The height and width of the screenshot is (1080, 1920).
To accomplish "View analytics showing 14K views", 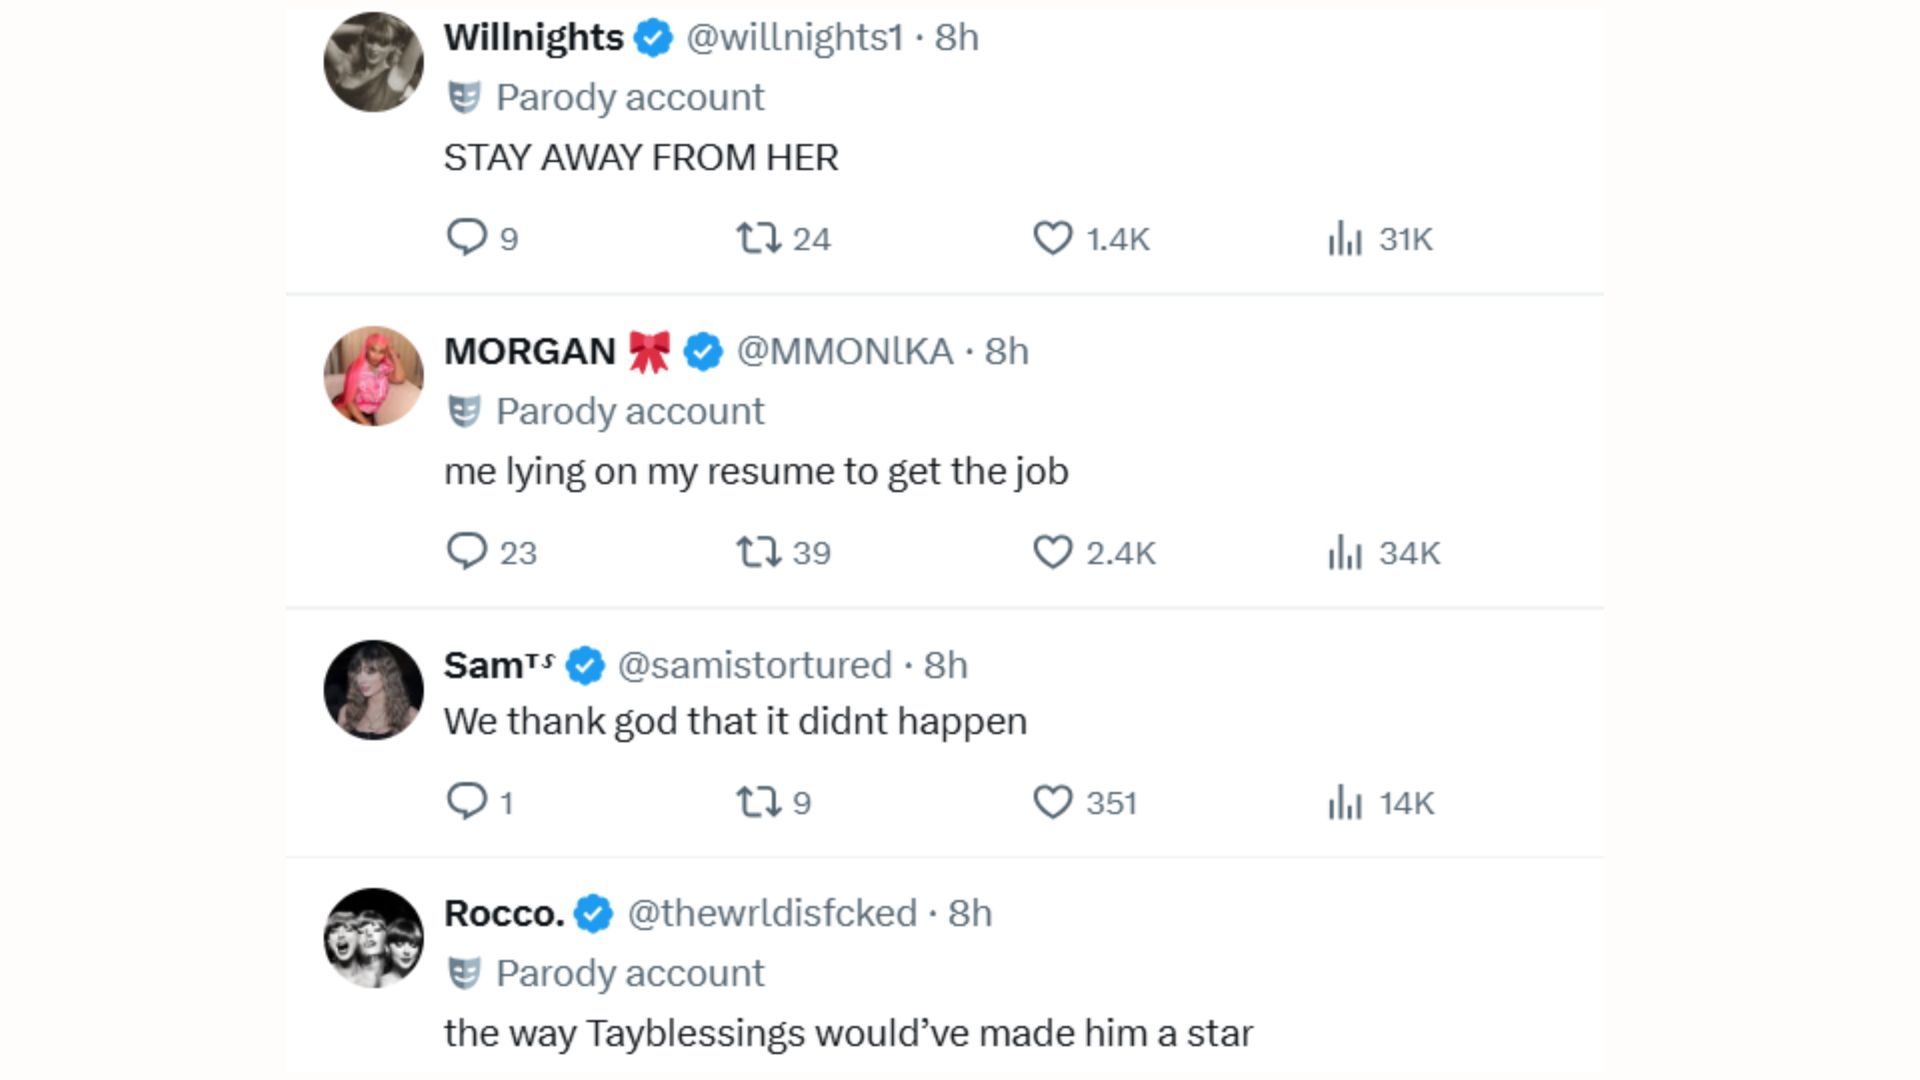I will coord(1345,802).
